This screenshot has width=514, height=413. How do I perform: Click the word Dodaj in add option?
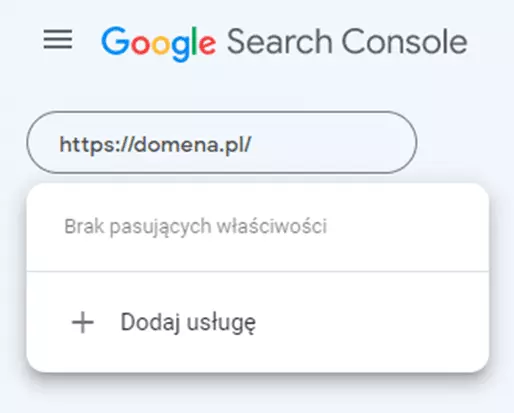click(151, 322)
